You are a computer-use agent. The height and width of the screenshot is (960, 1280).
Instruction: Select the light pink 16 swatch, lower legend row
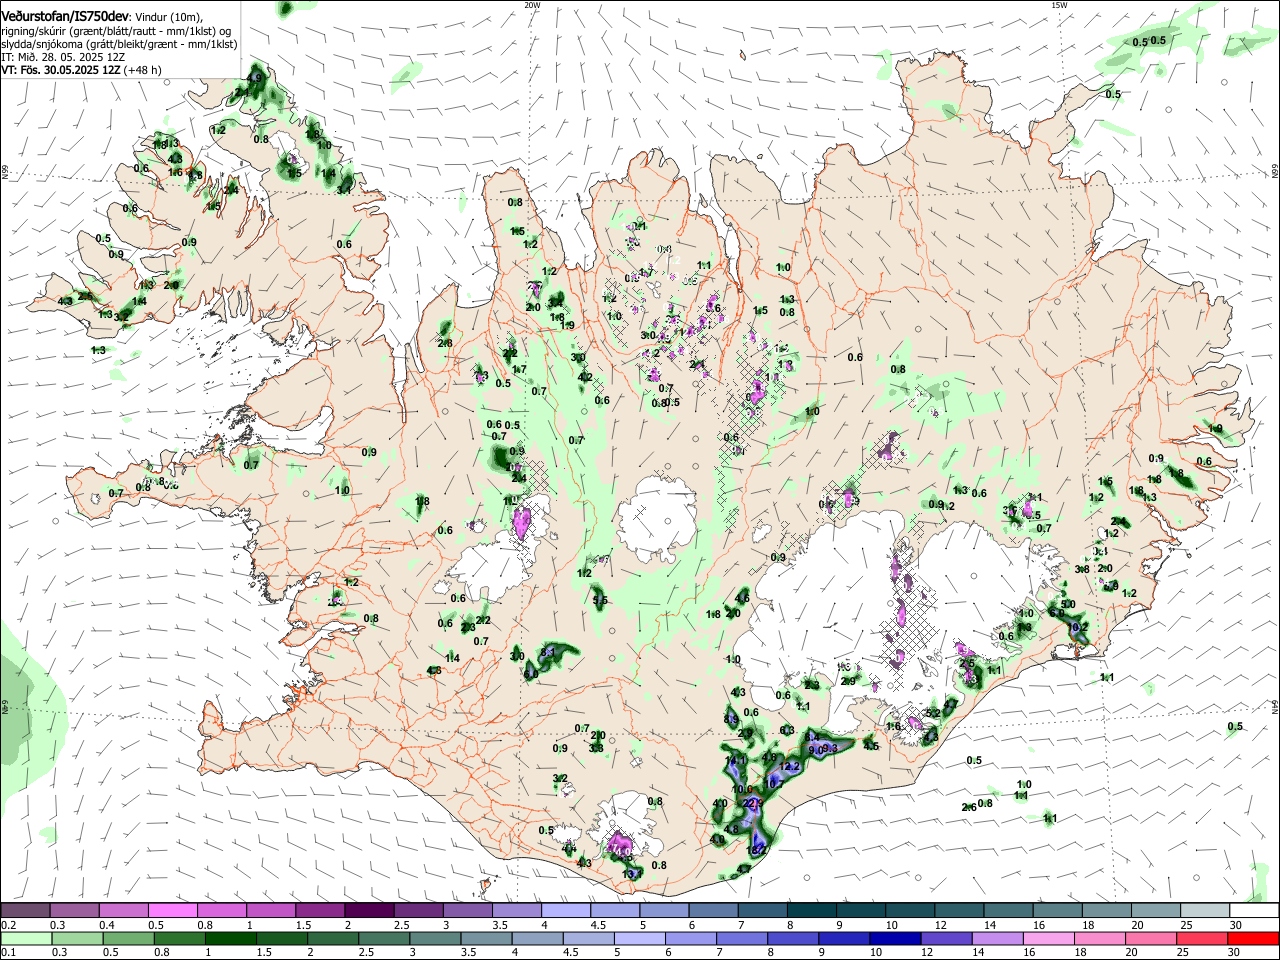pyautogui.click(x=1049, y=939)
